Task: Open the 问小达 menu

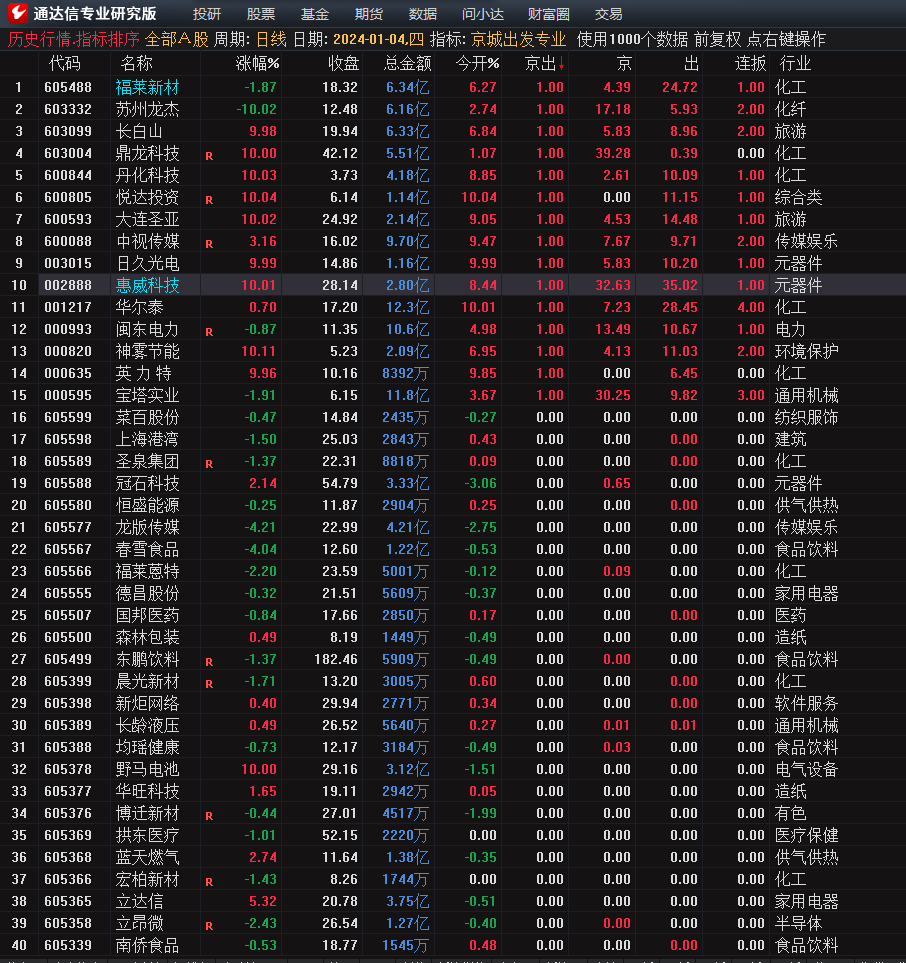Action: (x=483, y=14)
